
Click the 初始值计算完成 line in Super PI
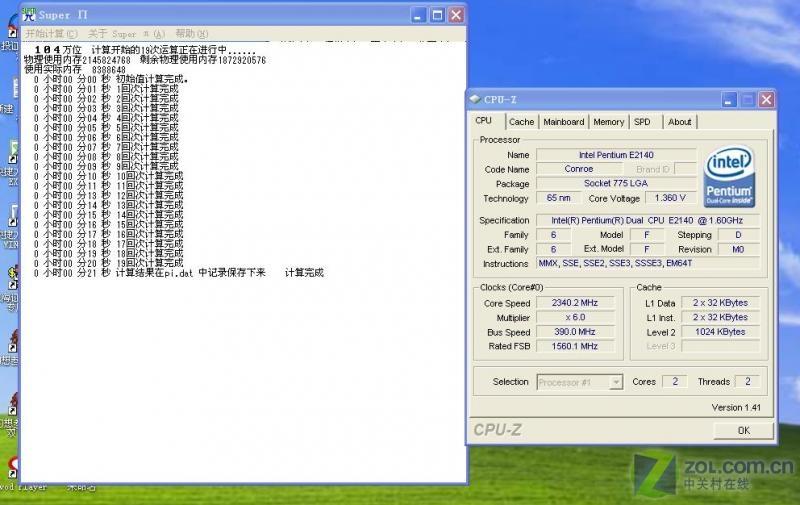pos(111,79)
